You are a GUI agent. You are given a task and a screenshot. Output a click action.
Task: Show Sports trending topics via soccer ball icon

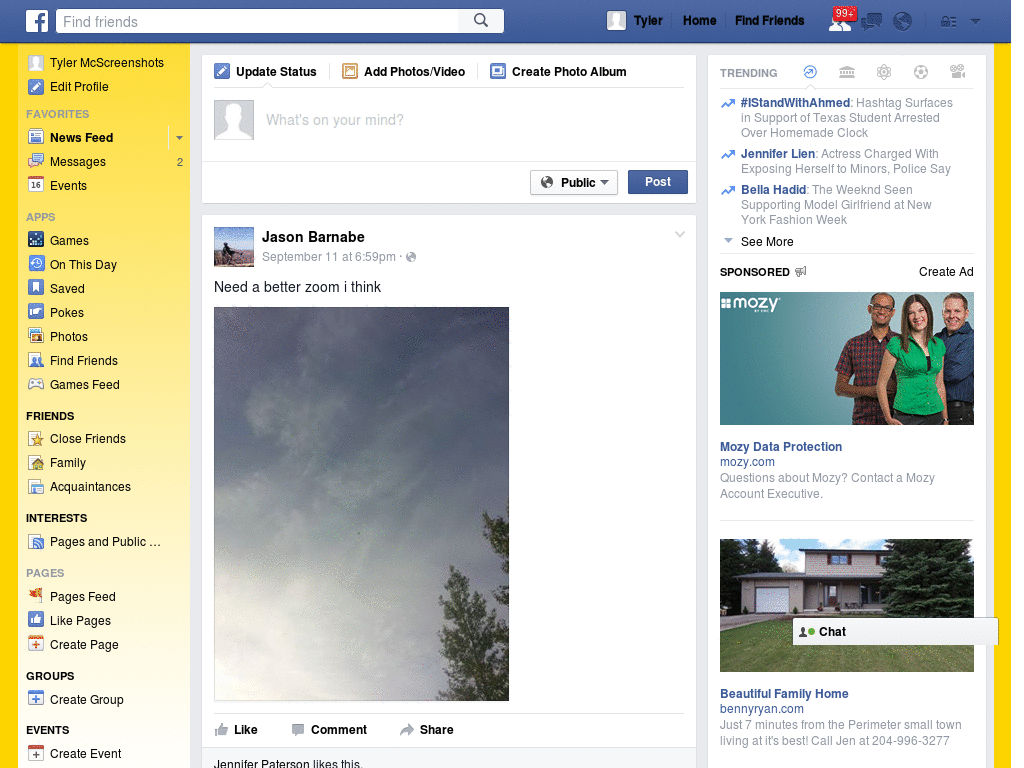921,72
